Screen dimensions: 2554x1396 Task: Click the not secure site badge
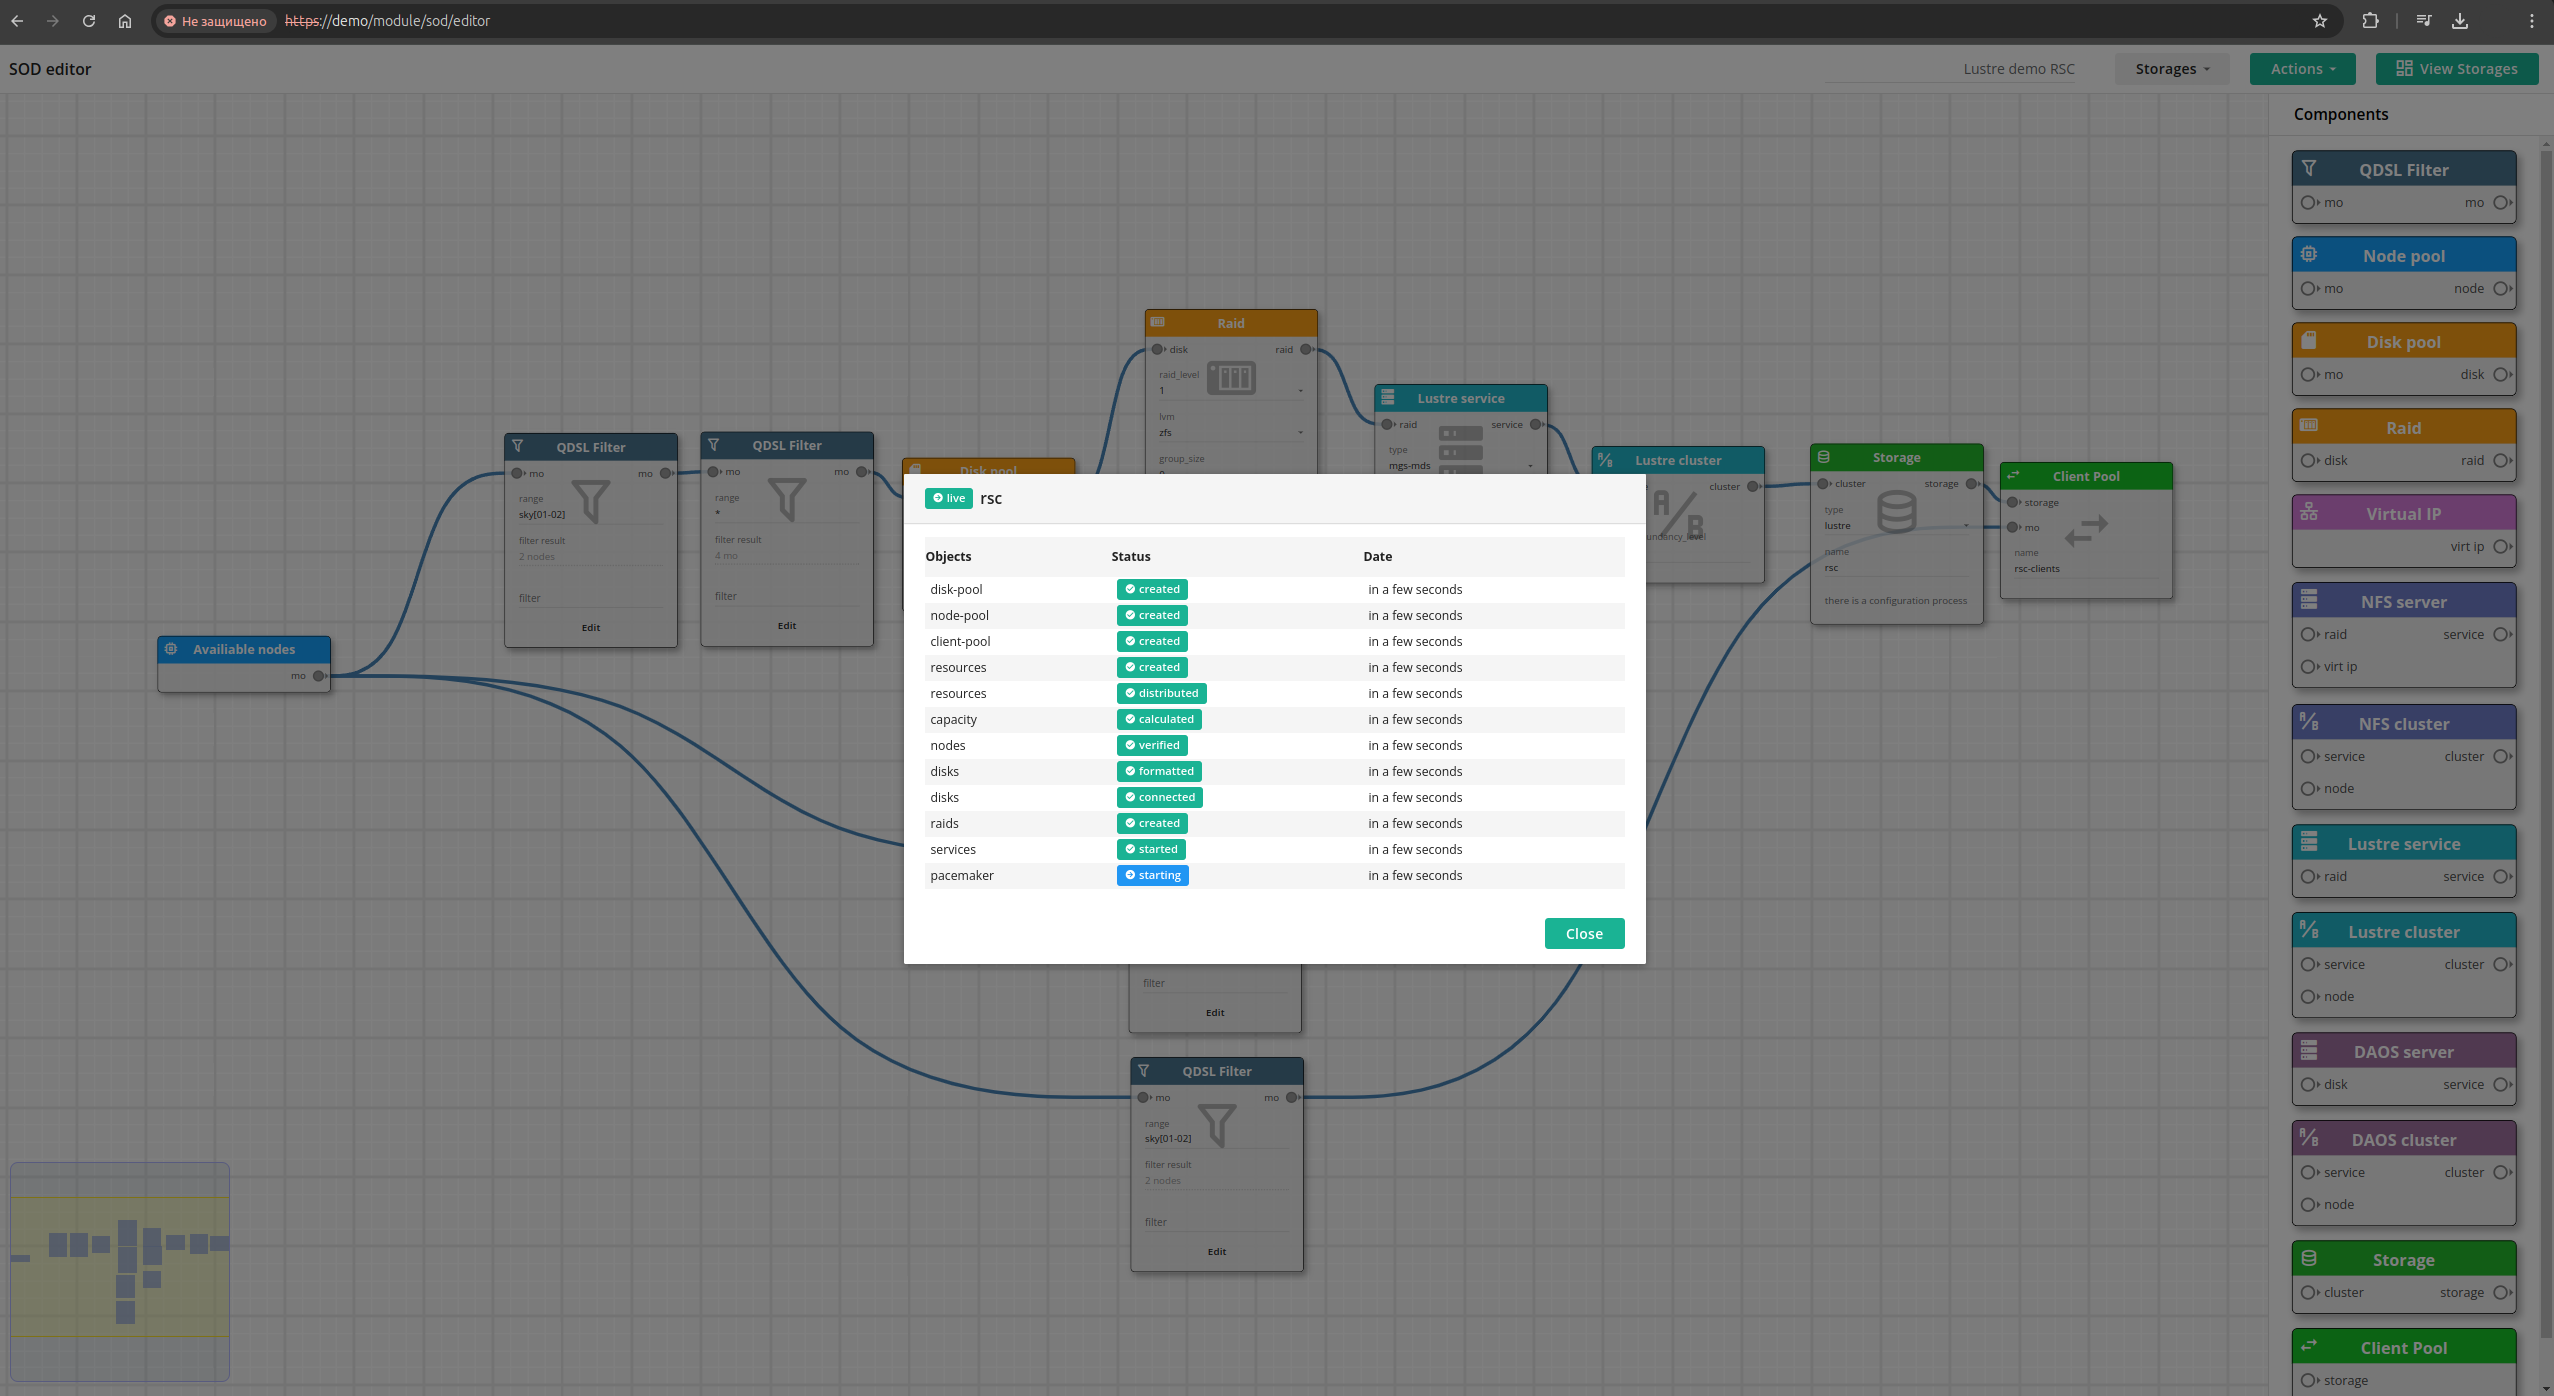tap(216, 21)
